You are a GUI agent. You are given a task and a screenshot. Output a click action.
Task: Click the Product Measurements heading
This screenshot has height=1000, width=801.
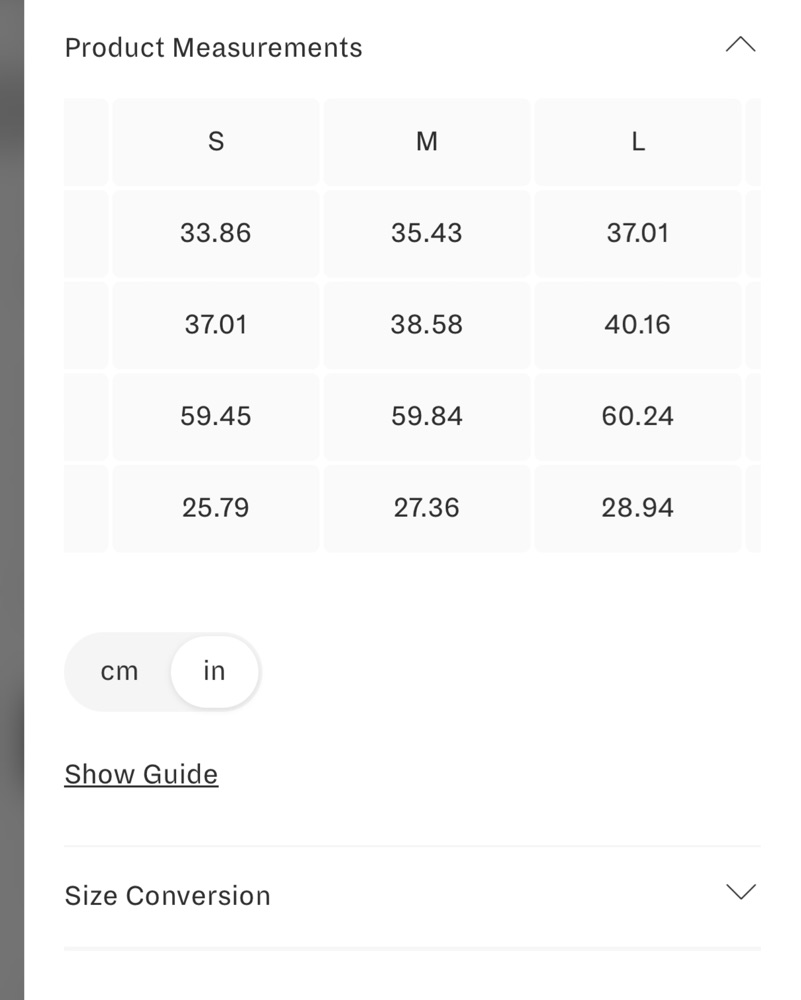[x=214, y=48]
